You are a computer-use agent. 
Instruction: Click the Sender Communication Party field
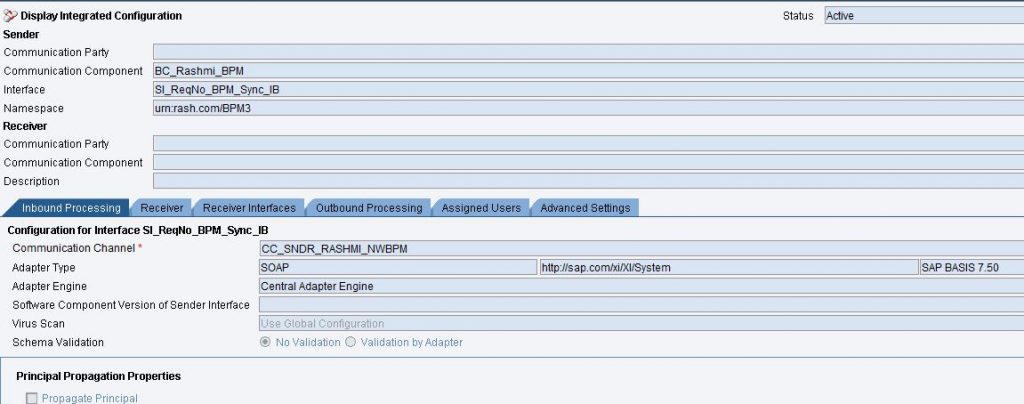point(588,52)
